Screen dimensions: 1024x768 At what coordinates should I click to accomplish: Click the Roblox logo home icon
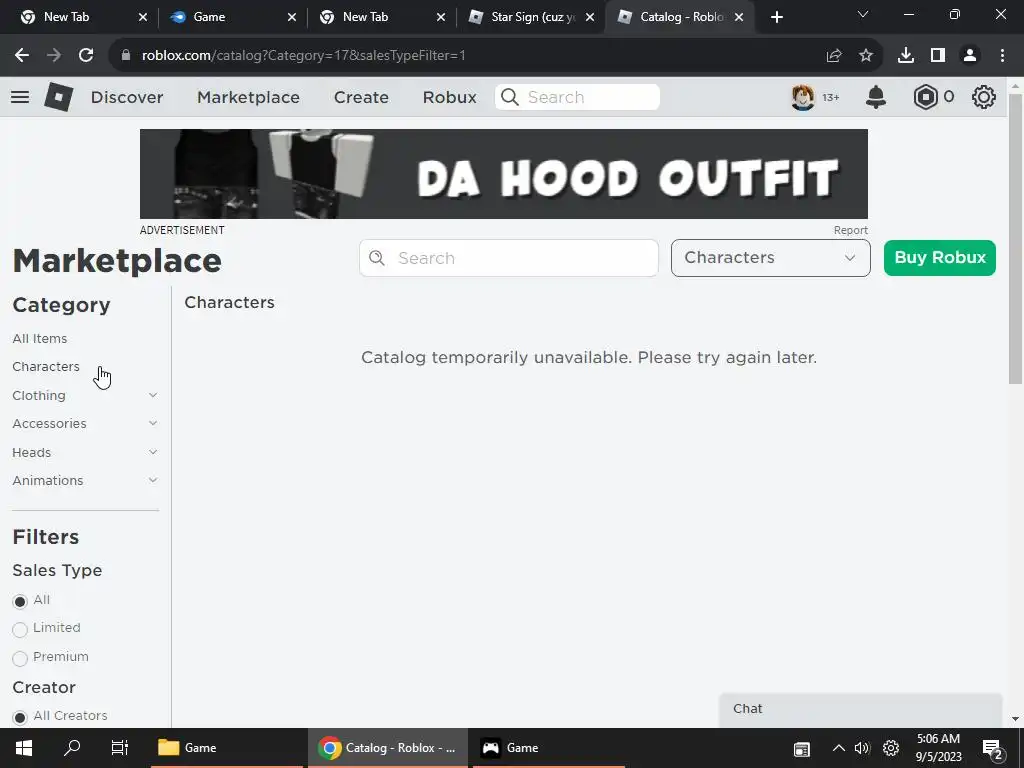[58, 97]
